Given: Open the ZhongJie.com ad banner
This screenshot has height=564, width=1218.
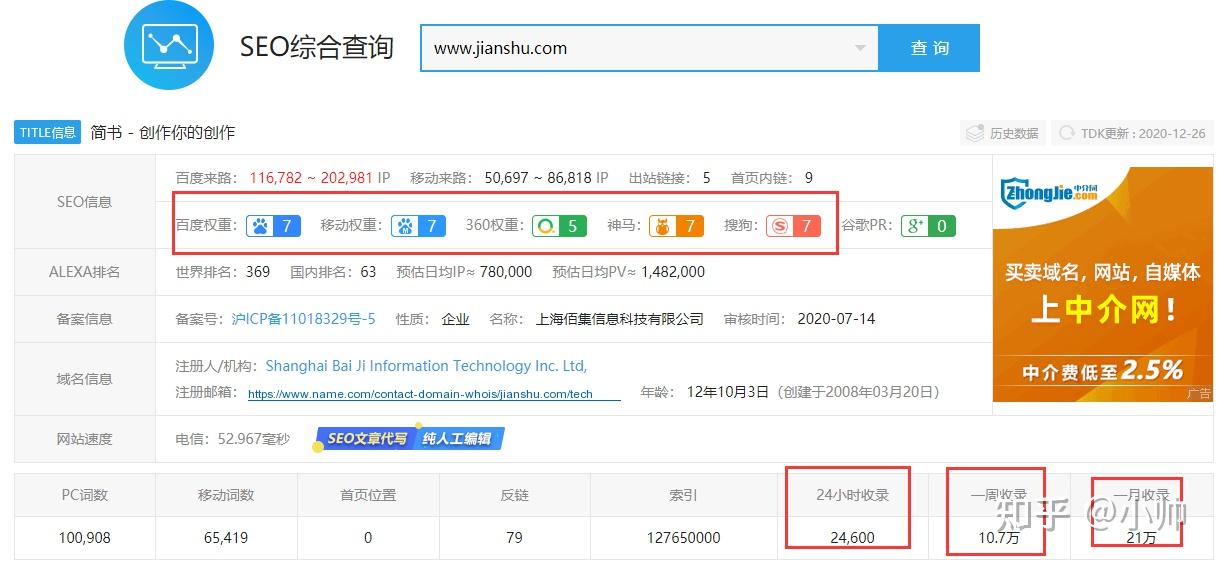Looking at the screenshot, I should 1102,284.
